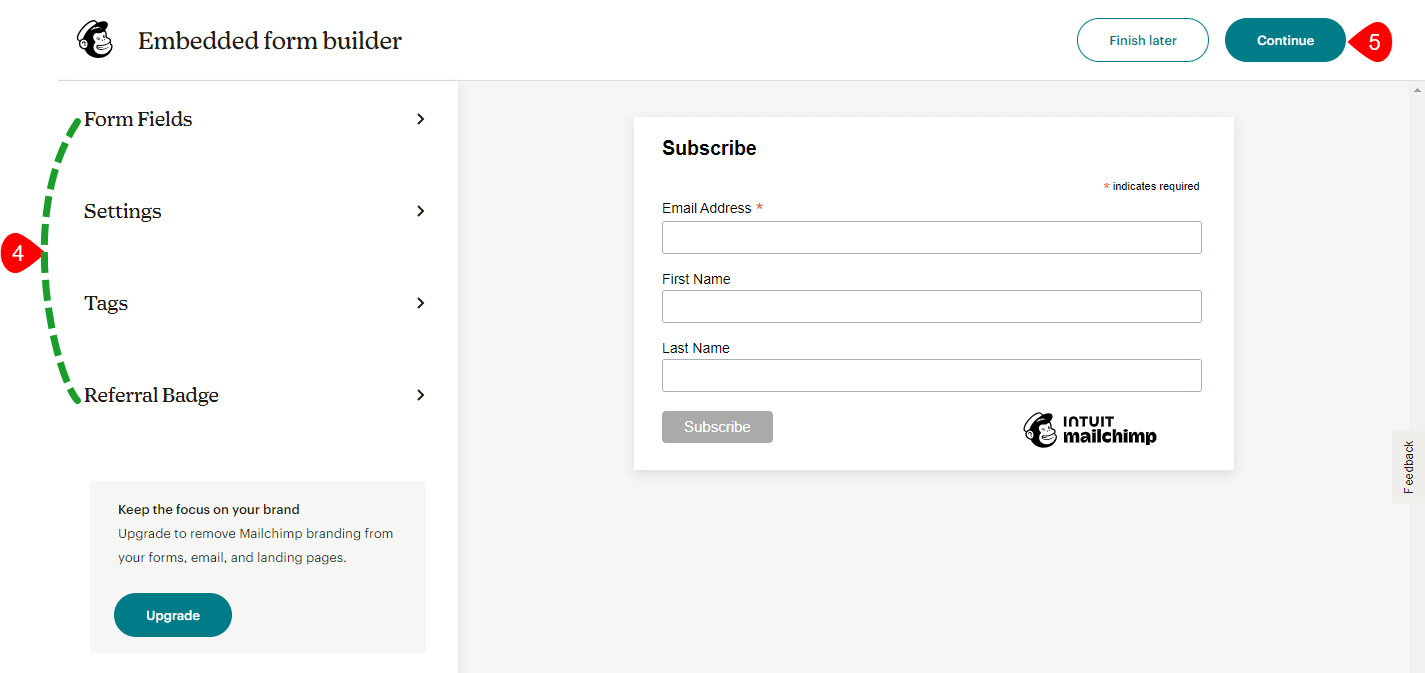Expand Settings section via its chevron
This screenshot has height=673, width=1425.
(x=421, y=211)
